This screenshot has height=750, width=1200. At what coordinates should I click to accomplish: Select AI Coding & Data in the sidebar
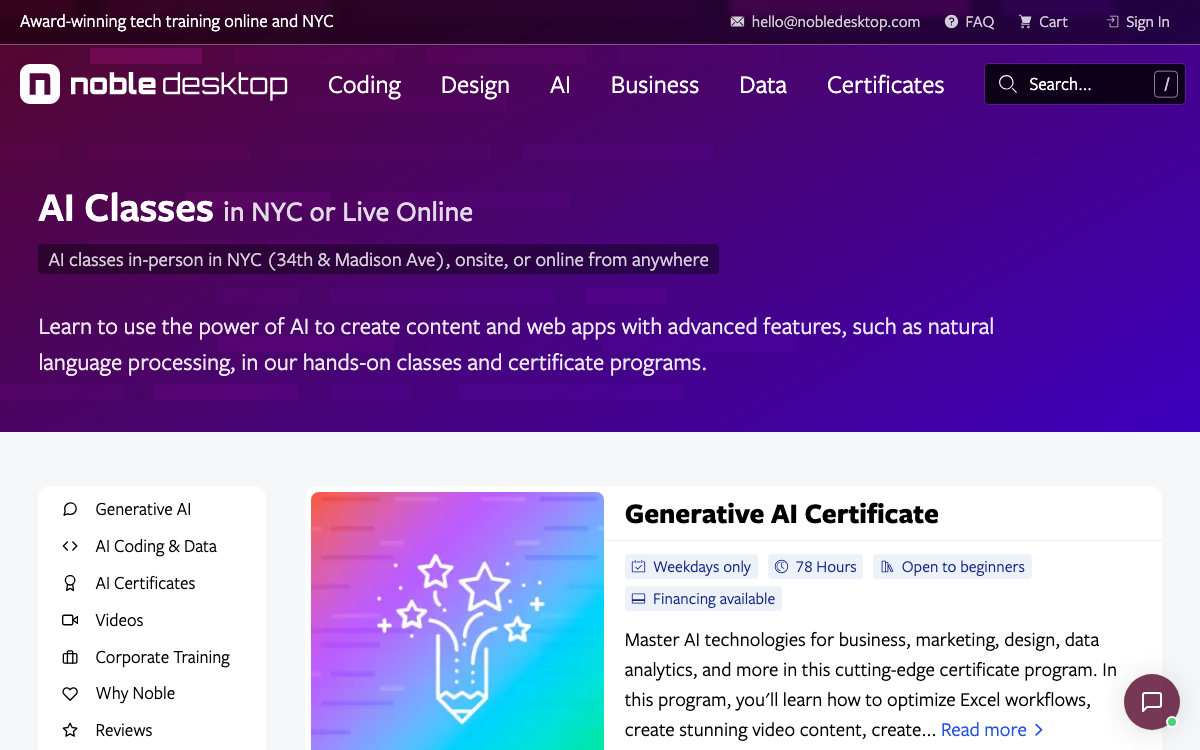[156, 547]
